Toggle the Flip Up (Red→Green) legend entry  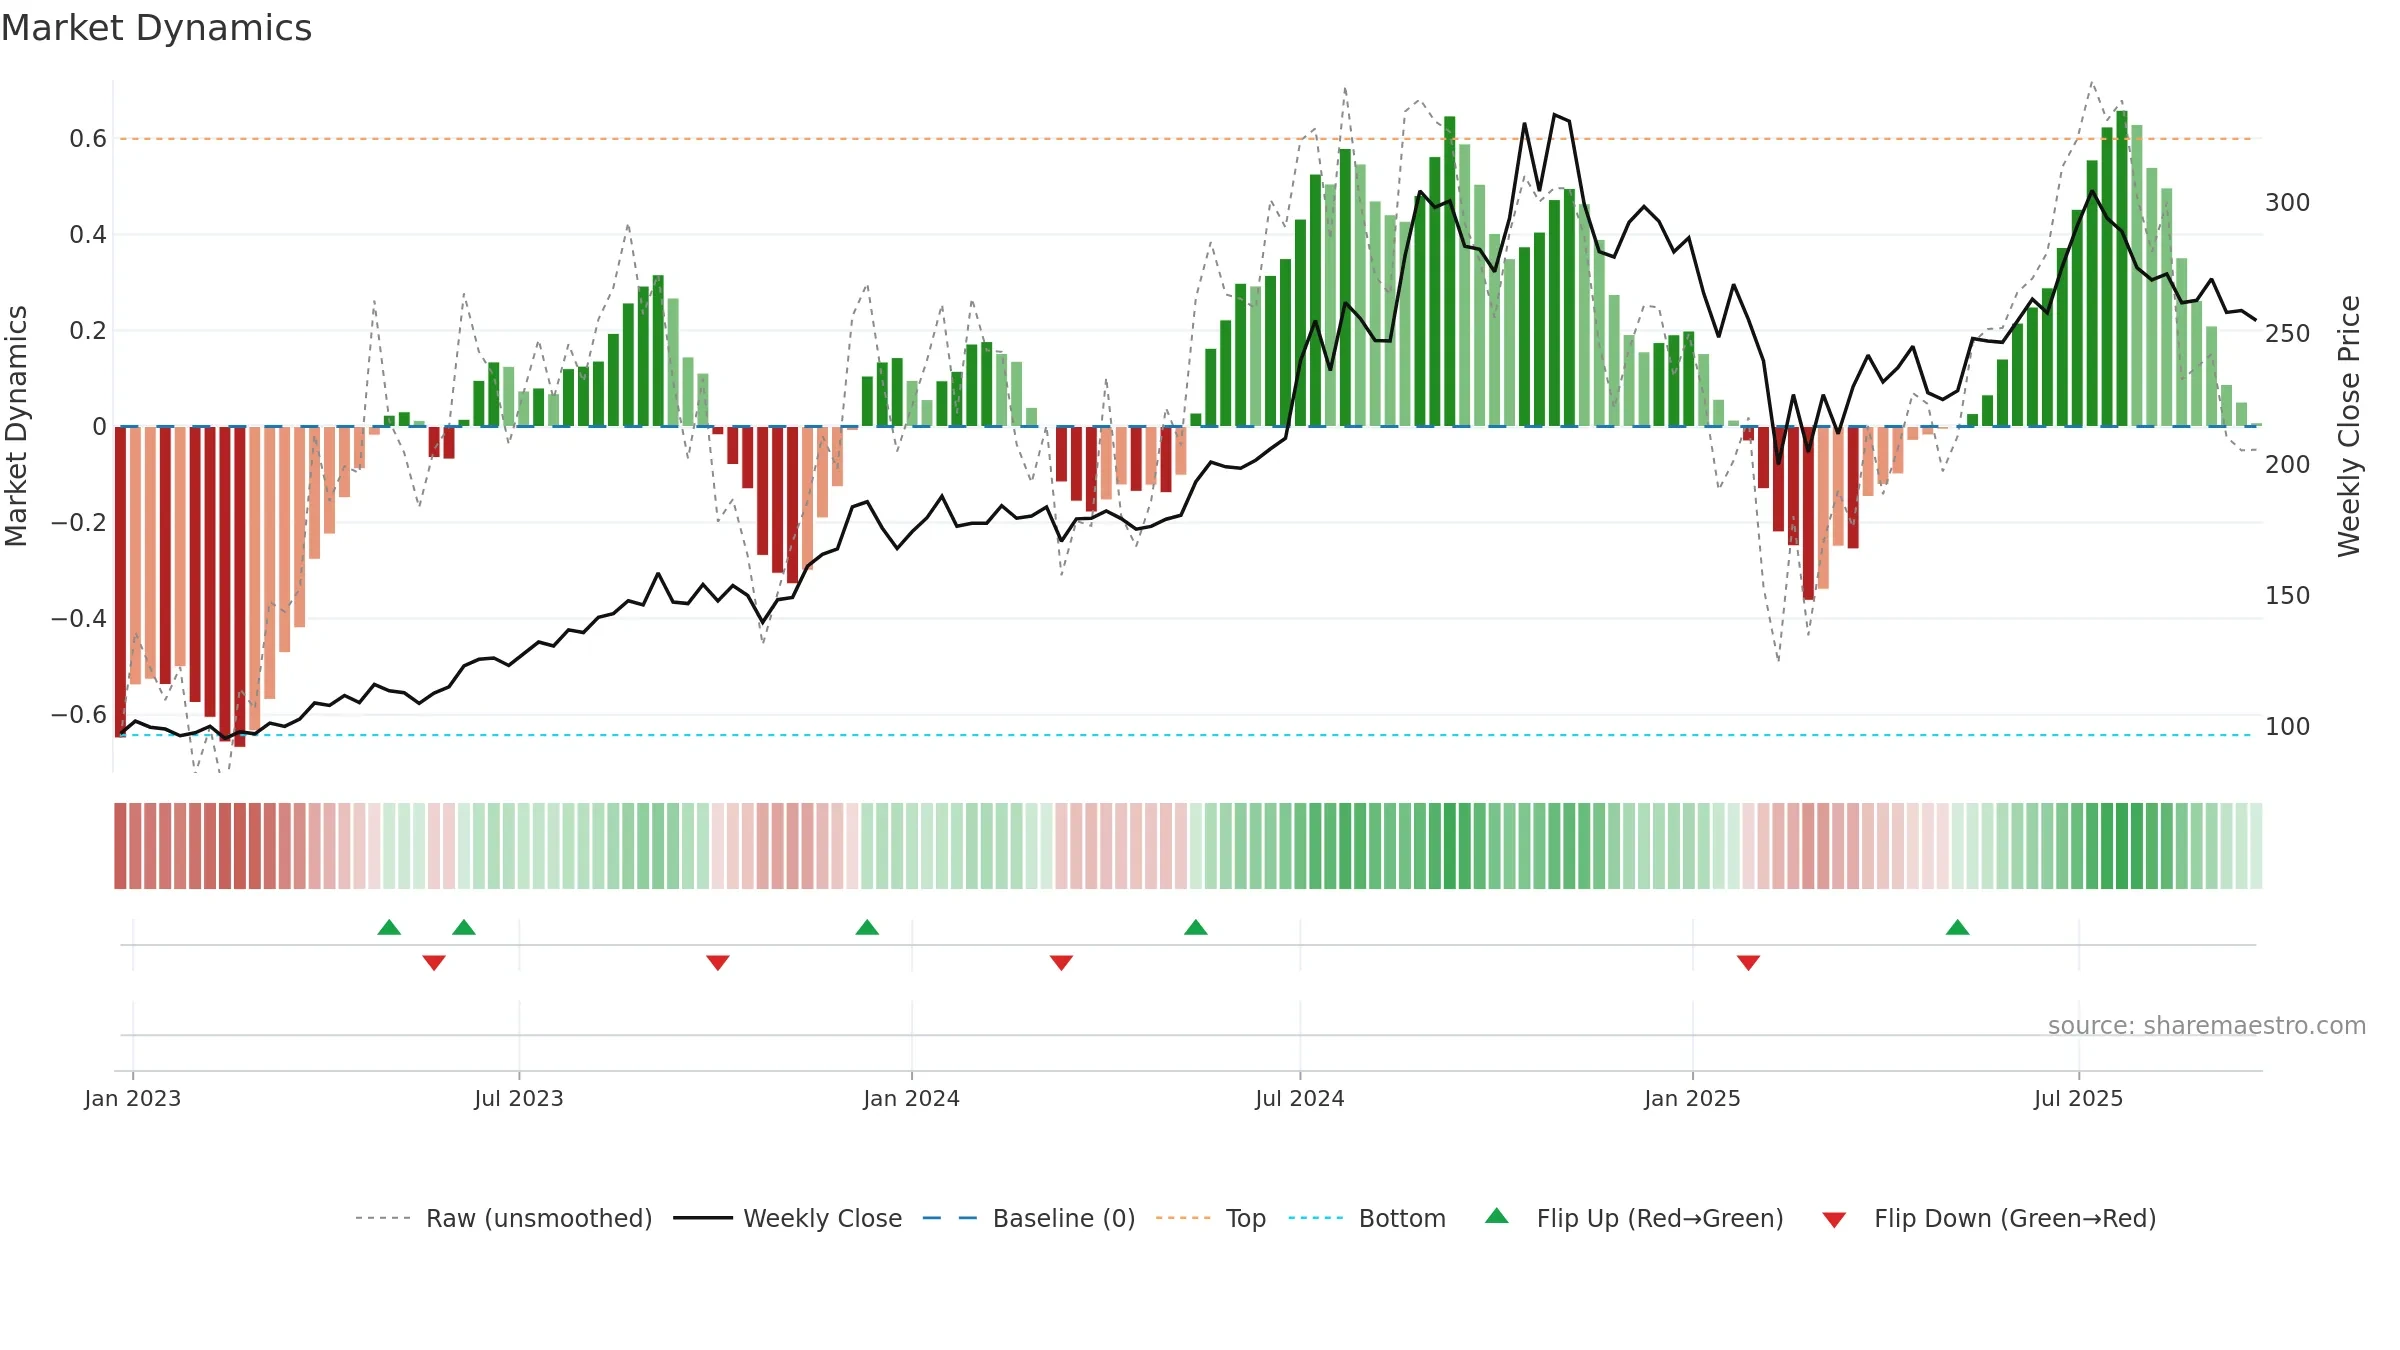pos(1634,1218)
